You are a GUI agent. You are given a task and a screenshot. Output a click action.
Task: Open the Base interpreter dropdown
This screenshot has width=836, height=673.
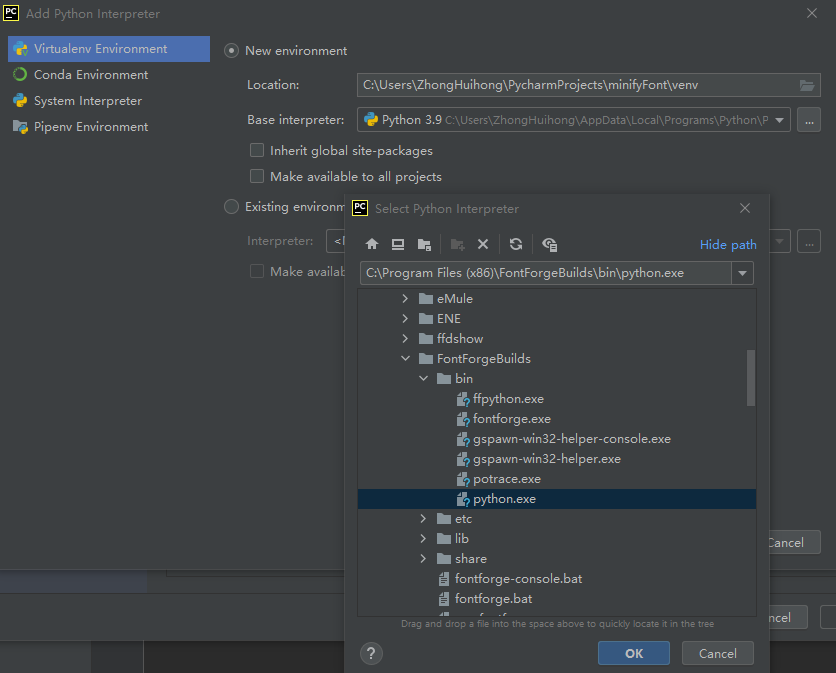pyautogui.click(x=779, y=120)
